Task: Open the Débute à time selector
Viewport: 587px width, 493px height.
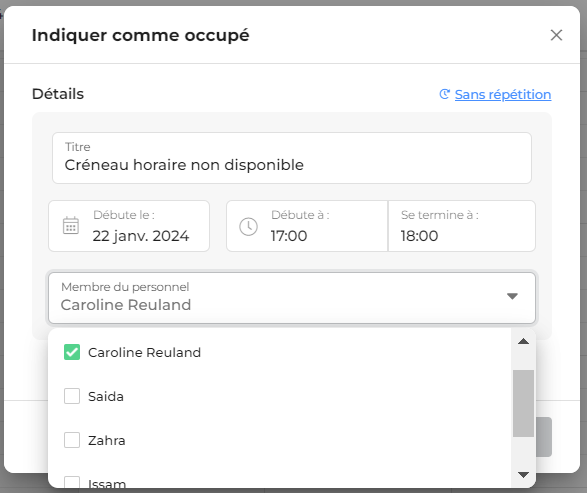Action: 307,226
